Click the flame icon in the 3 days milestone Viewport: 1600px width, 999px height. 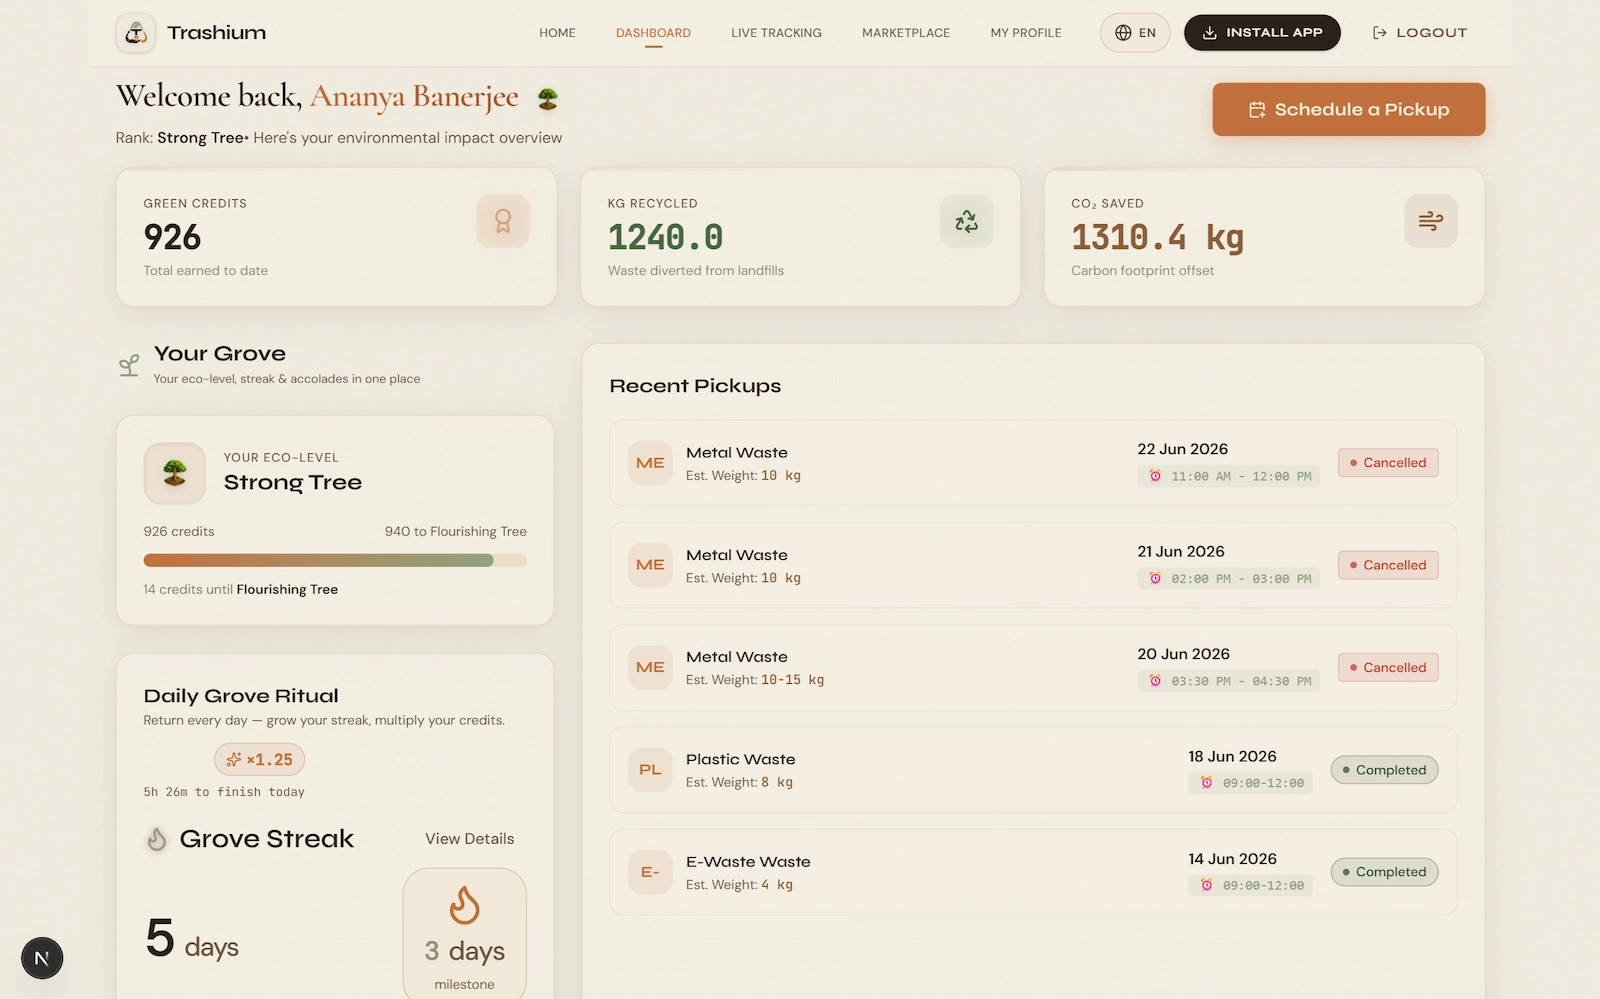click(464, 905)
